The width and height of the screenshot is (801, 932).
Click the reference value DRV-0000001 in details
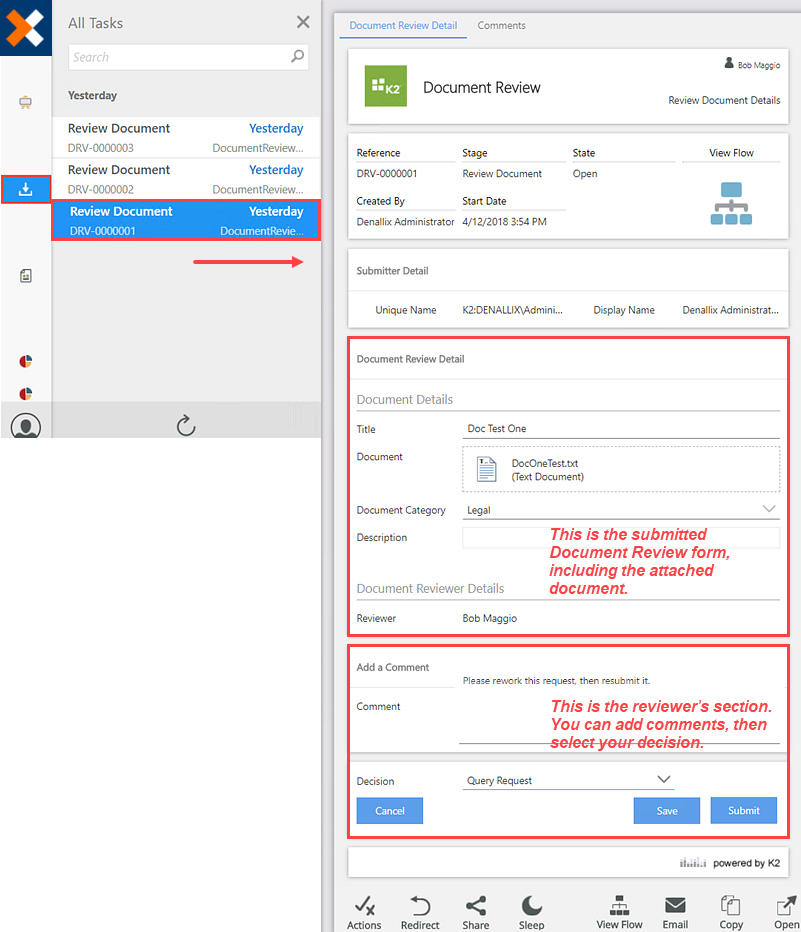[387, 174]
